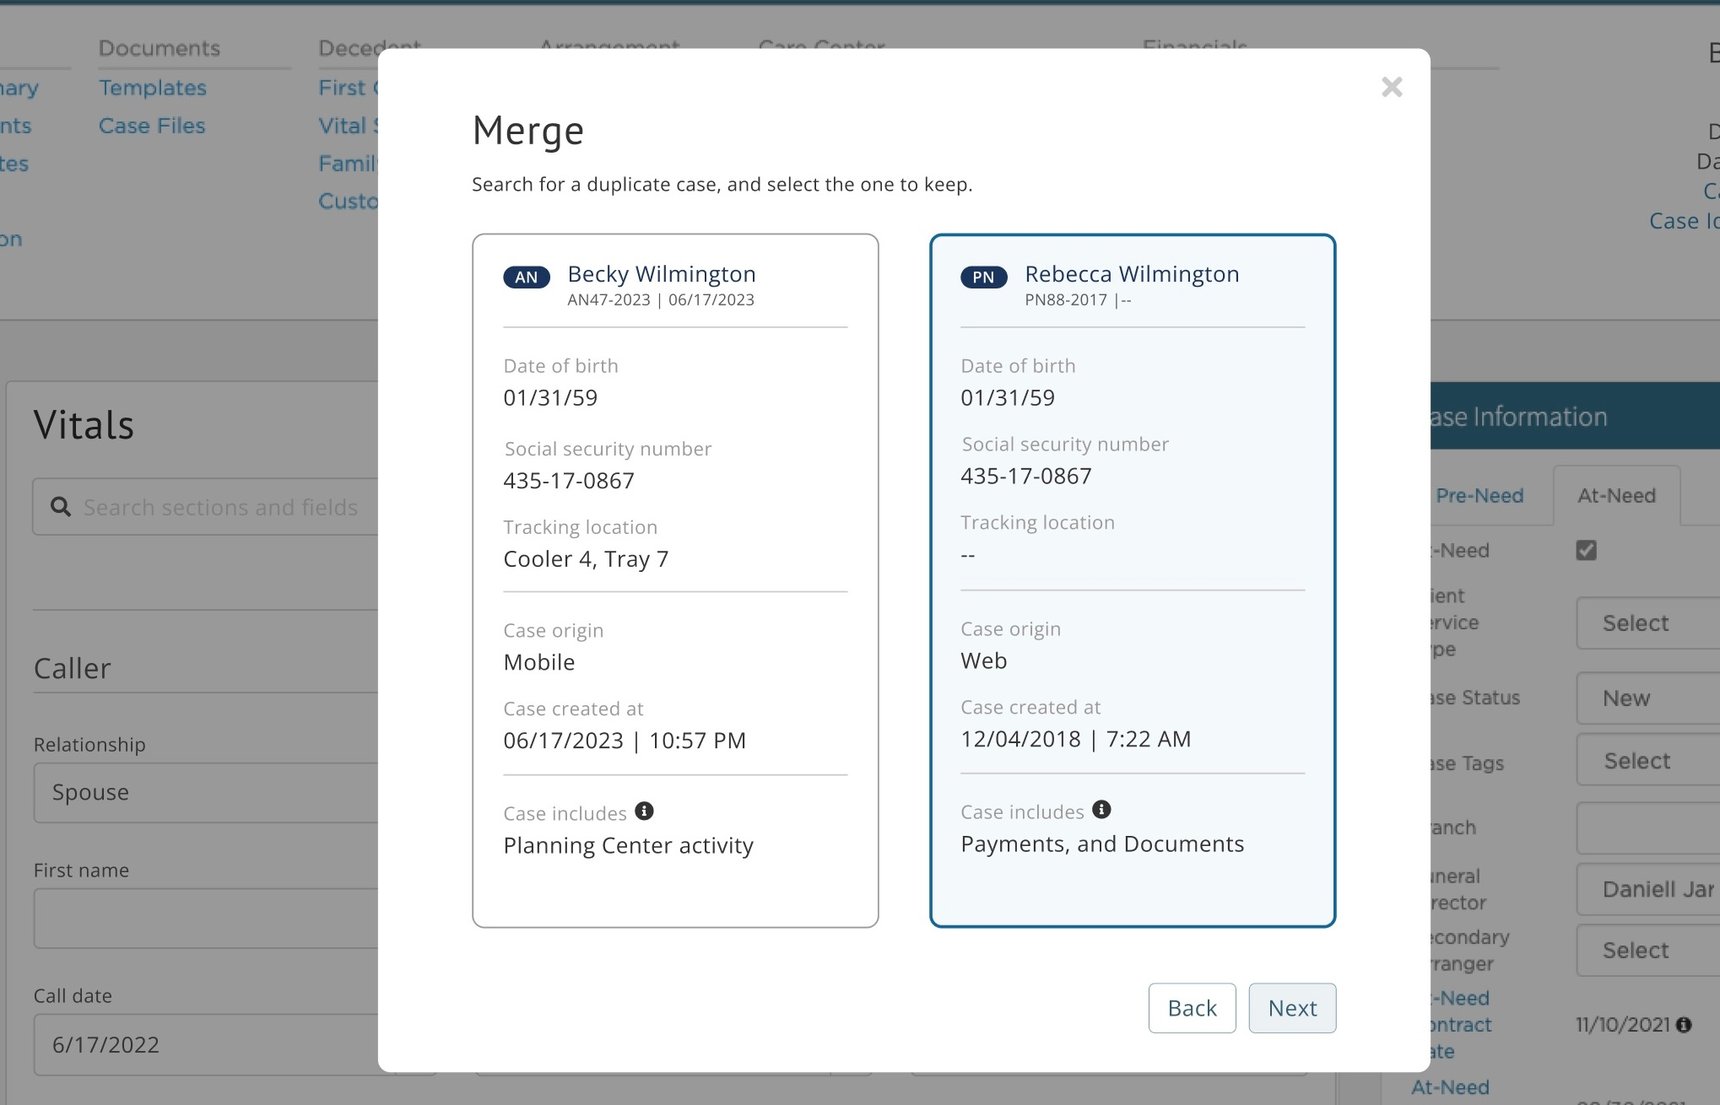1720x1105 pixels.
Task: Close the Merge dialog
Action: click(x=1391, y=87)
